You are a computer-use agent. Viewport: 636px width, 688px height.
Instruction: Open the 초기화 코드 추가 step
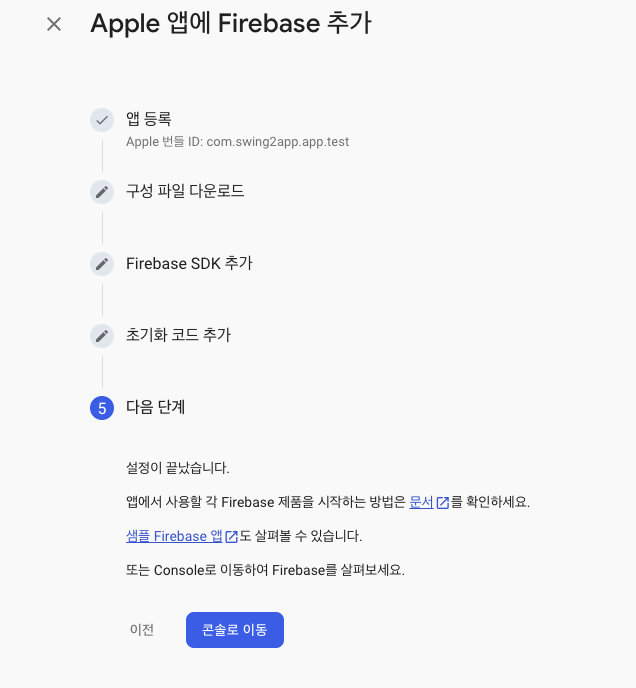click(178, 335)
